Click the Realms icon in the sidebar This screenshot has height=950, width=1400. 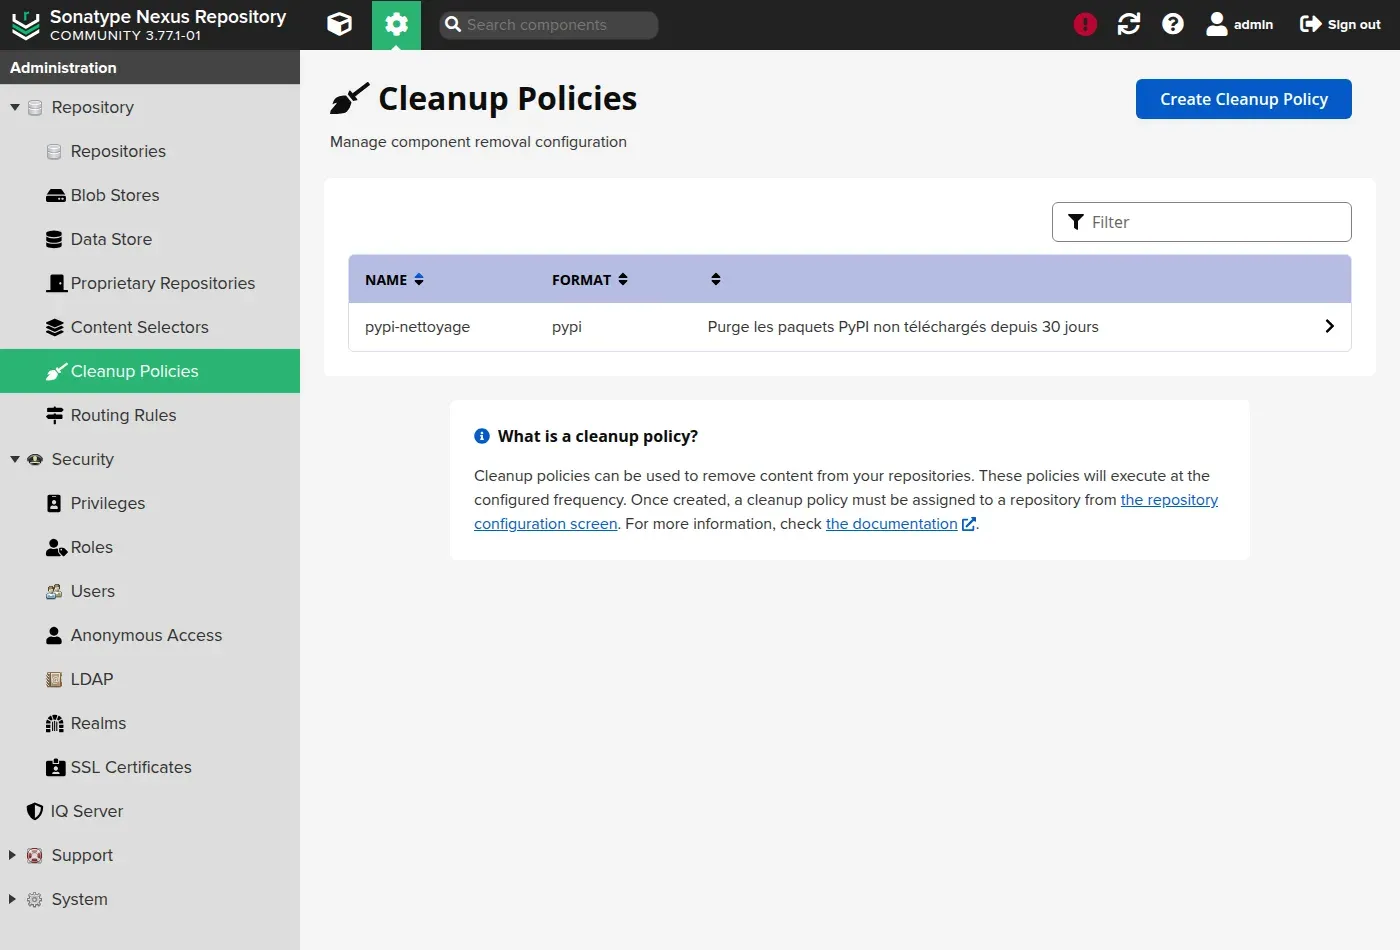55,723
